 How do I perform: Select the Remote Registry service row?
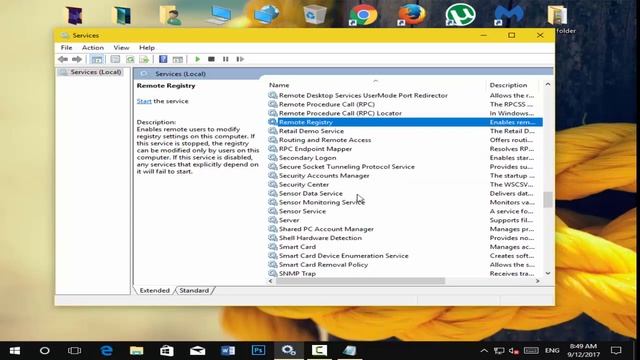coord(405,122)
